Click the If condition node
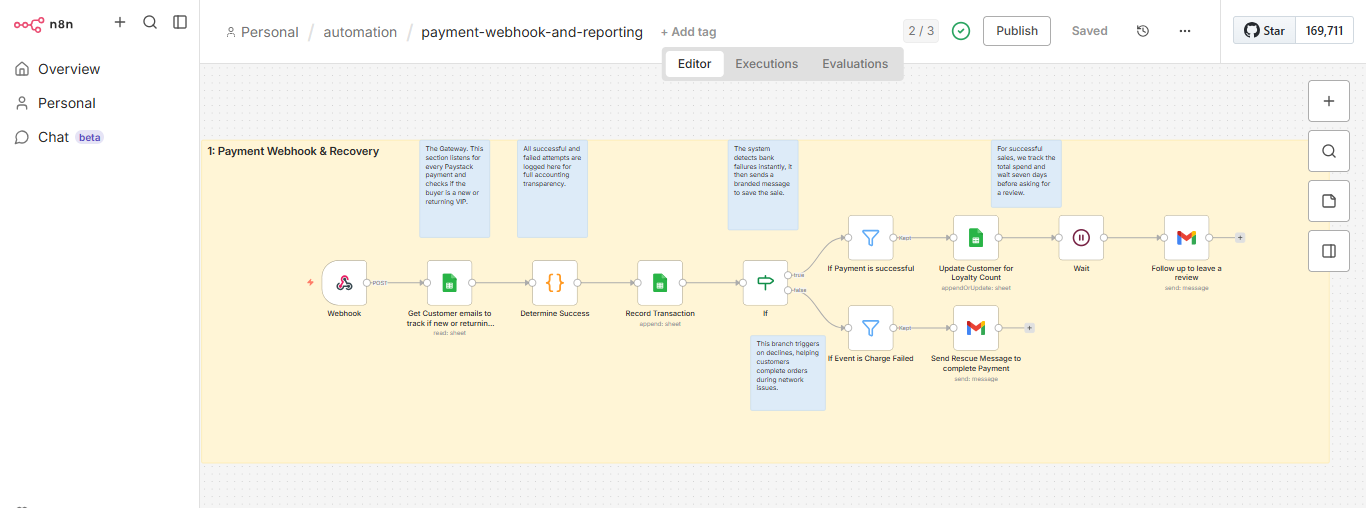This screenshot has height=508, width=1366. (765, 283)
